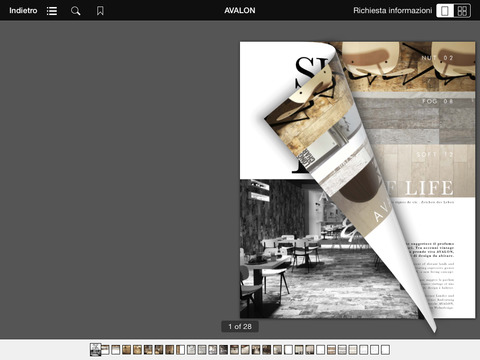The height and width of the screenshot is (360, 480).
Task: Open the second page thumbnail
Action: [x=105, y=350]
